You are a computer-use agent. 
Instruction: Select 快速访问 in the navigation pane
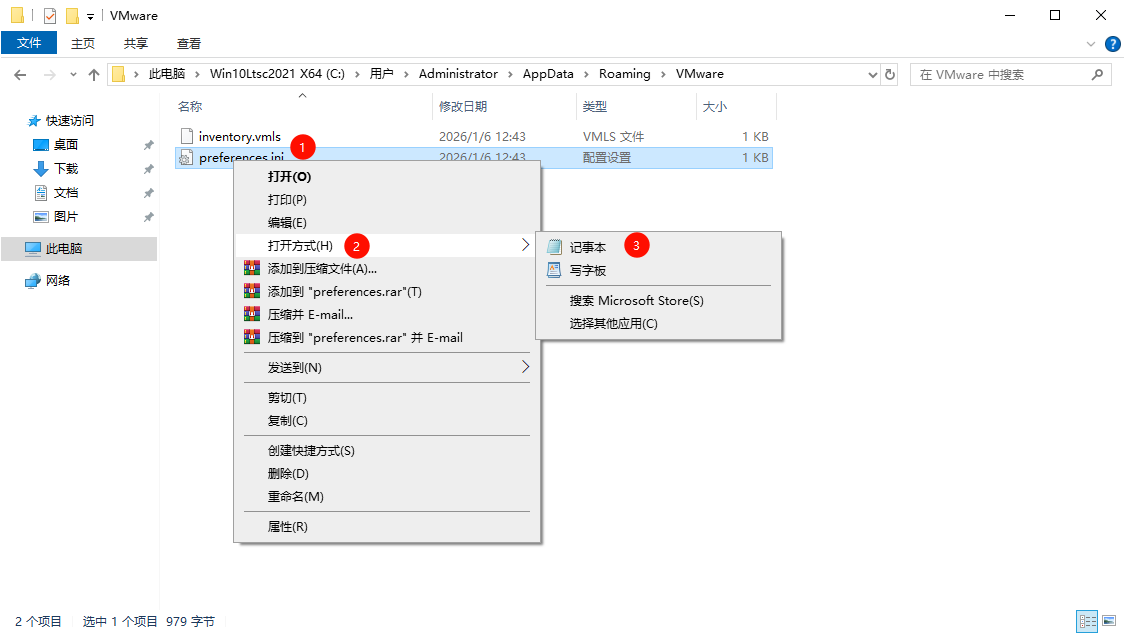(x=70, y=120)
